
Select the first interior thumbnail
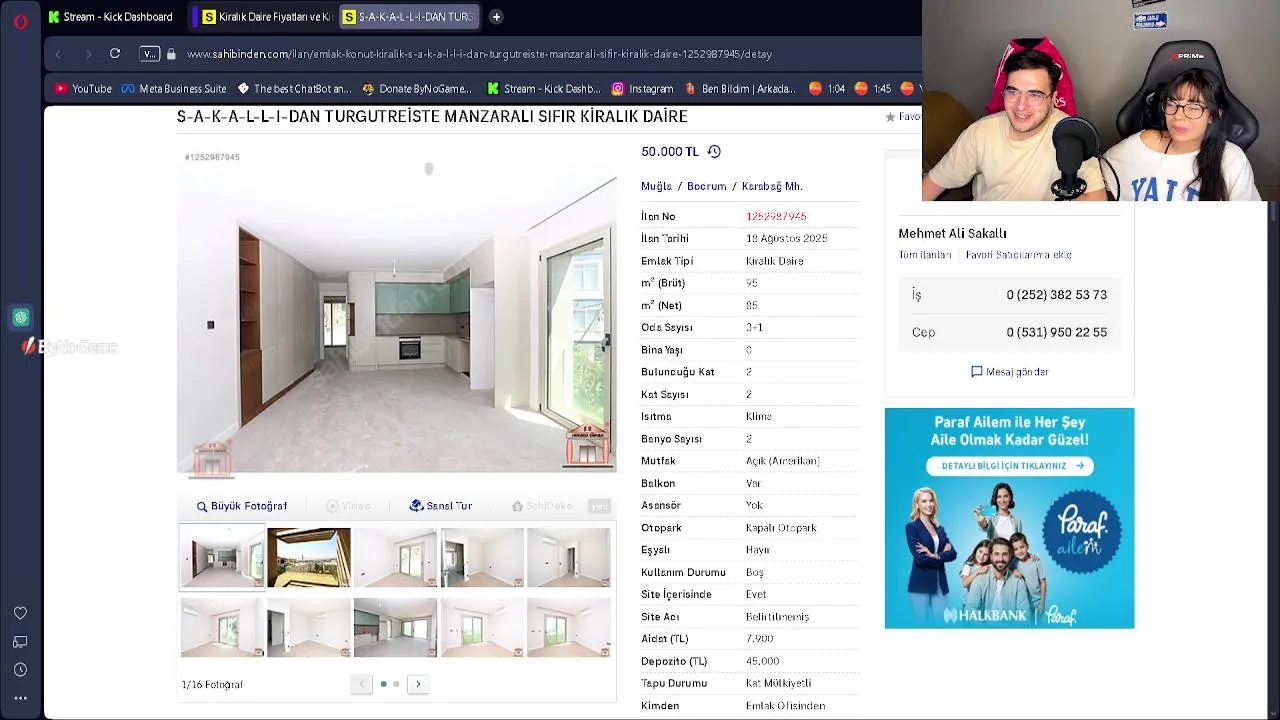[222, 557]
